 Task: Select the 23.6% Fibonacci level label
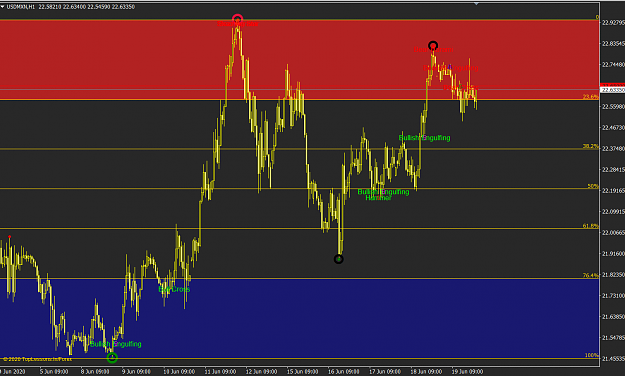tap(590, 96)
